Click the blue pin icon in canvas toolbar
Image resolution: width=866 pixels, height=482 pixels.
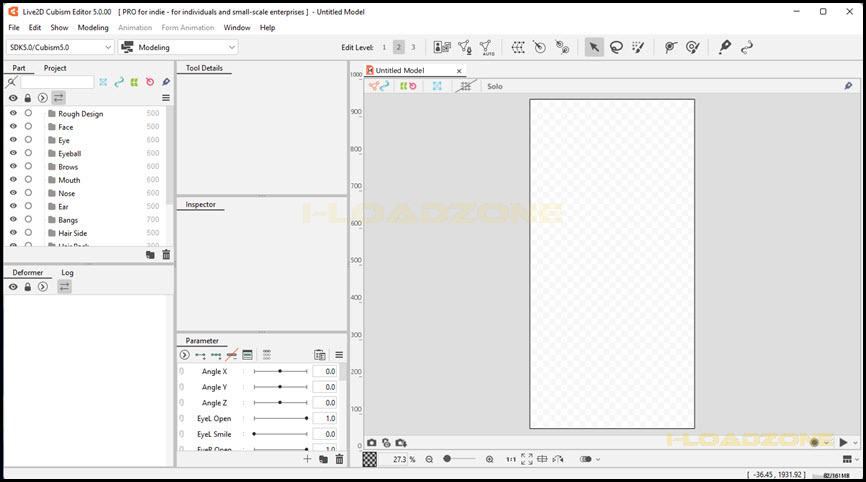click(848, 86)
